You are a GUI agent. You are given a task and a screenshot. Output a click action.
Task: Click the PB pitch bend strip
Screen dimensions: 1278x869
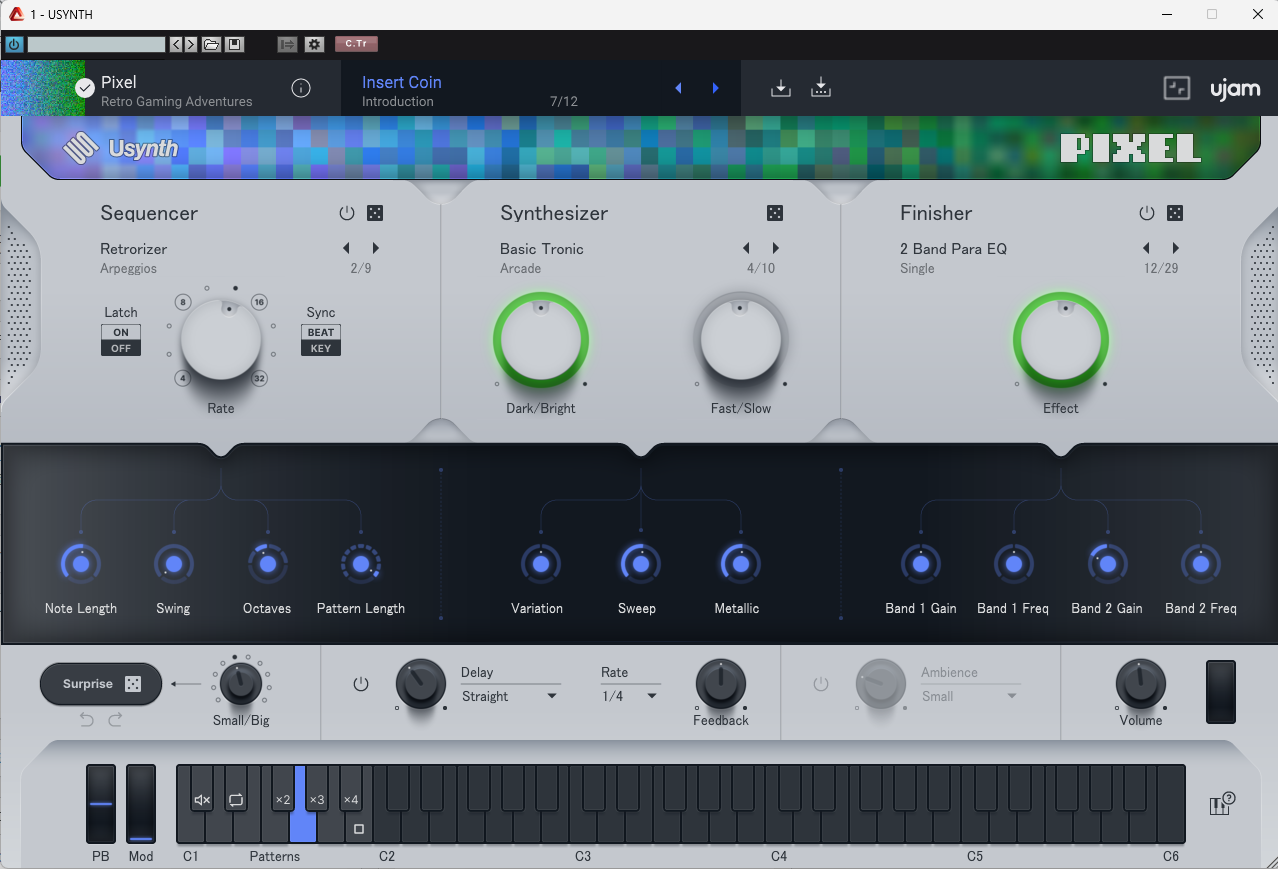click(101, 804)
